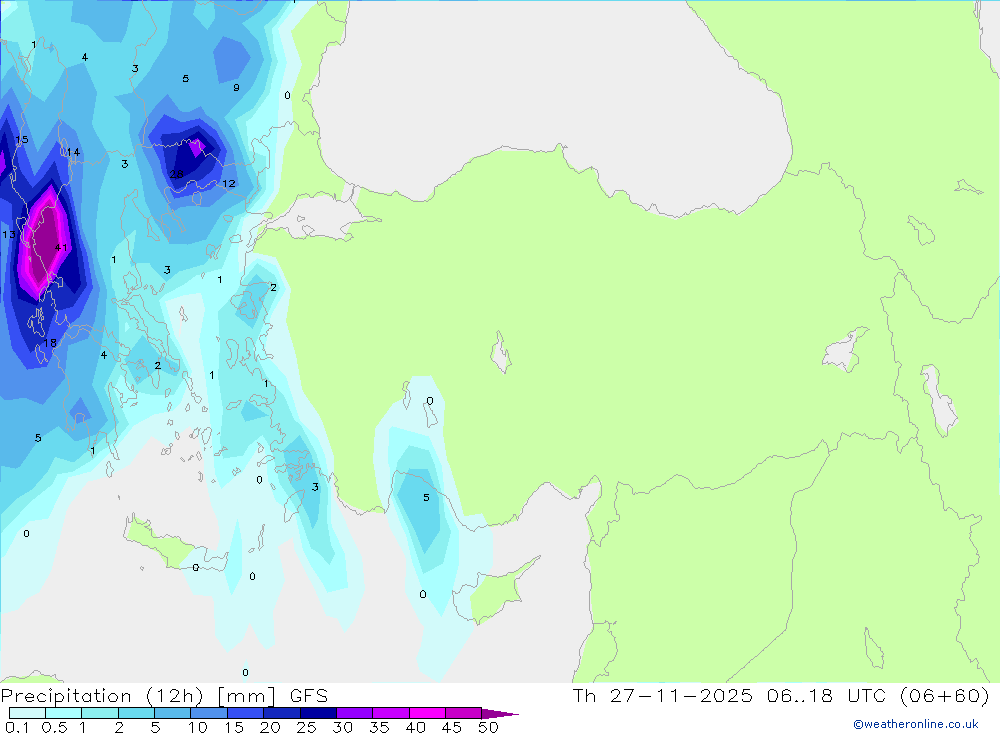Click the above-50 mm legend arrow tip

[500, 714]
